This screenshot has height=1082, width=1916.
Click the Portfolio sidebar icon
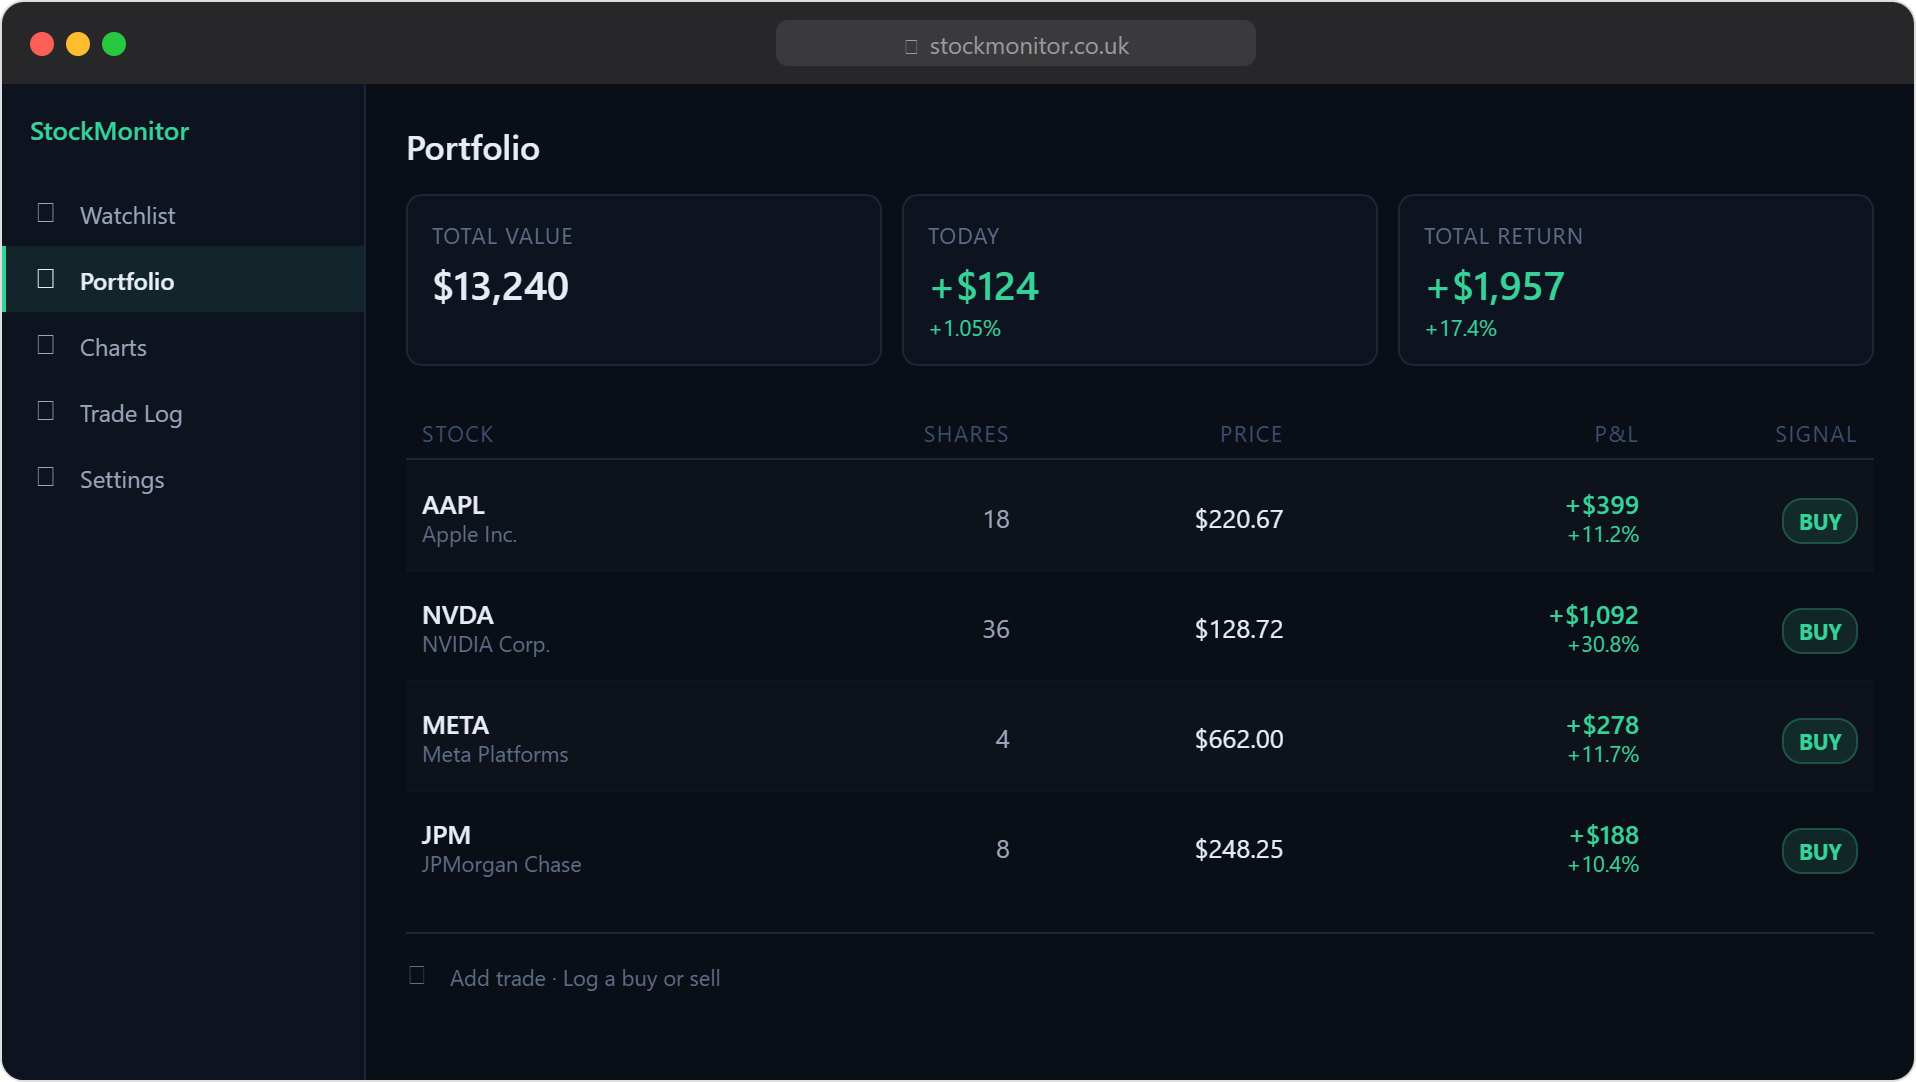(x=46, y=279)
